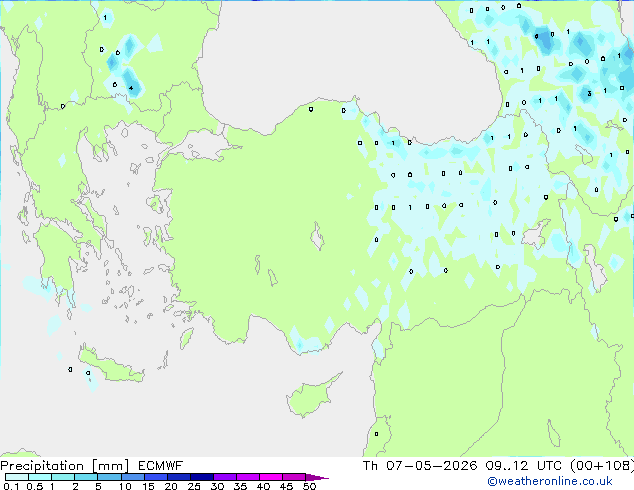This screenshot has width=634, height=490.
Task: Choose the 30 mm purple legend swatch
Action: [224, 477]
